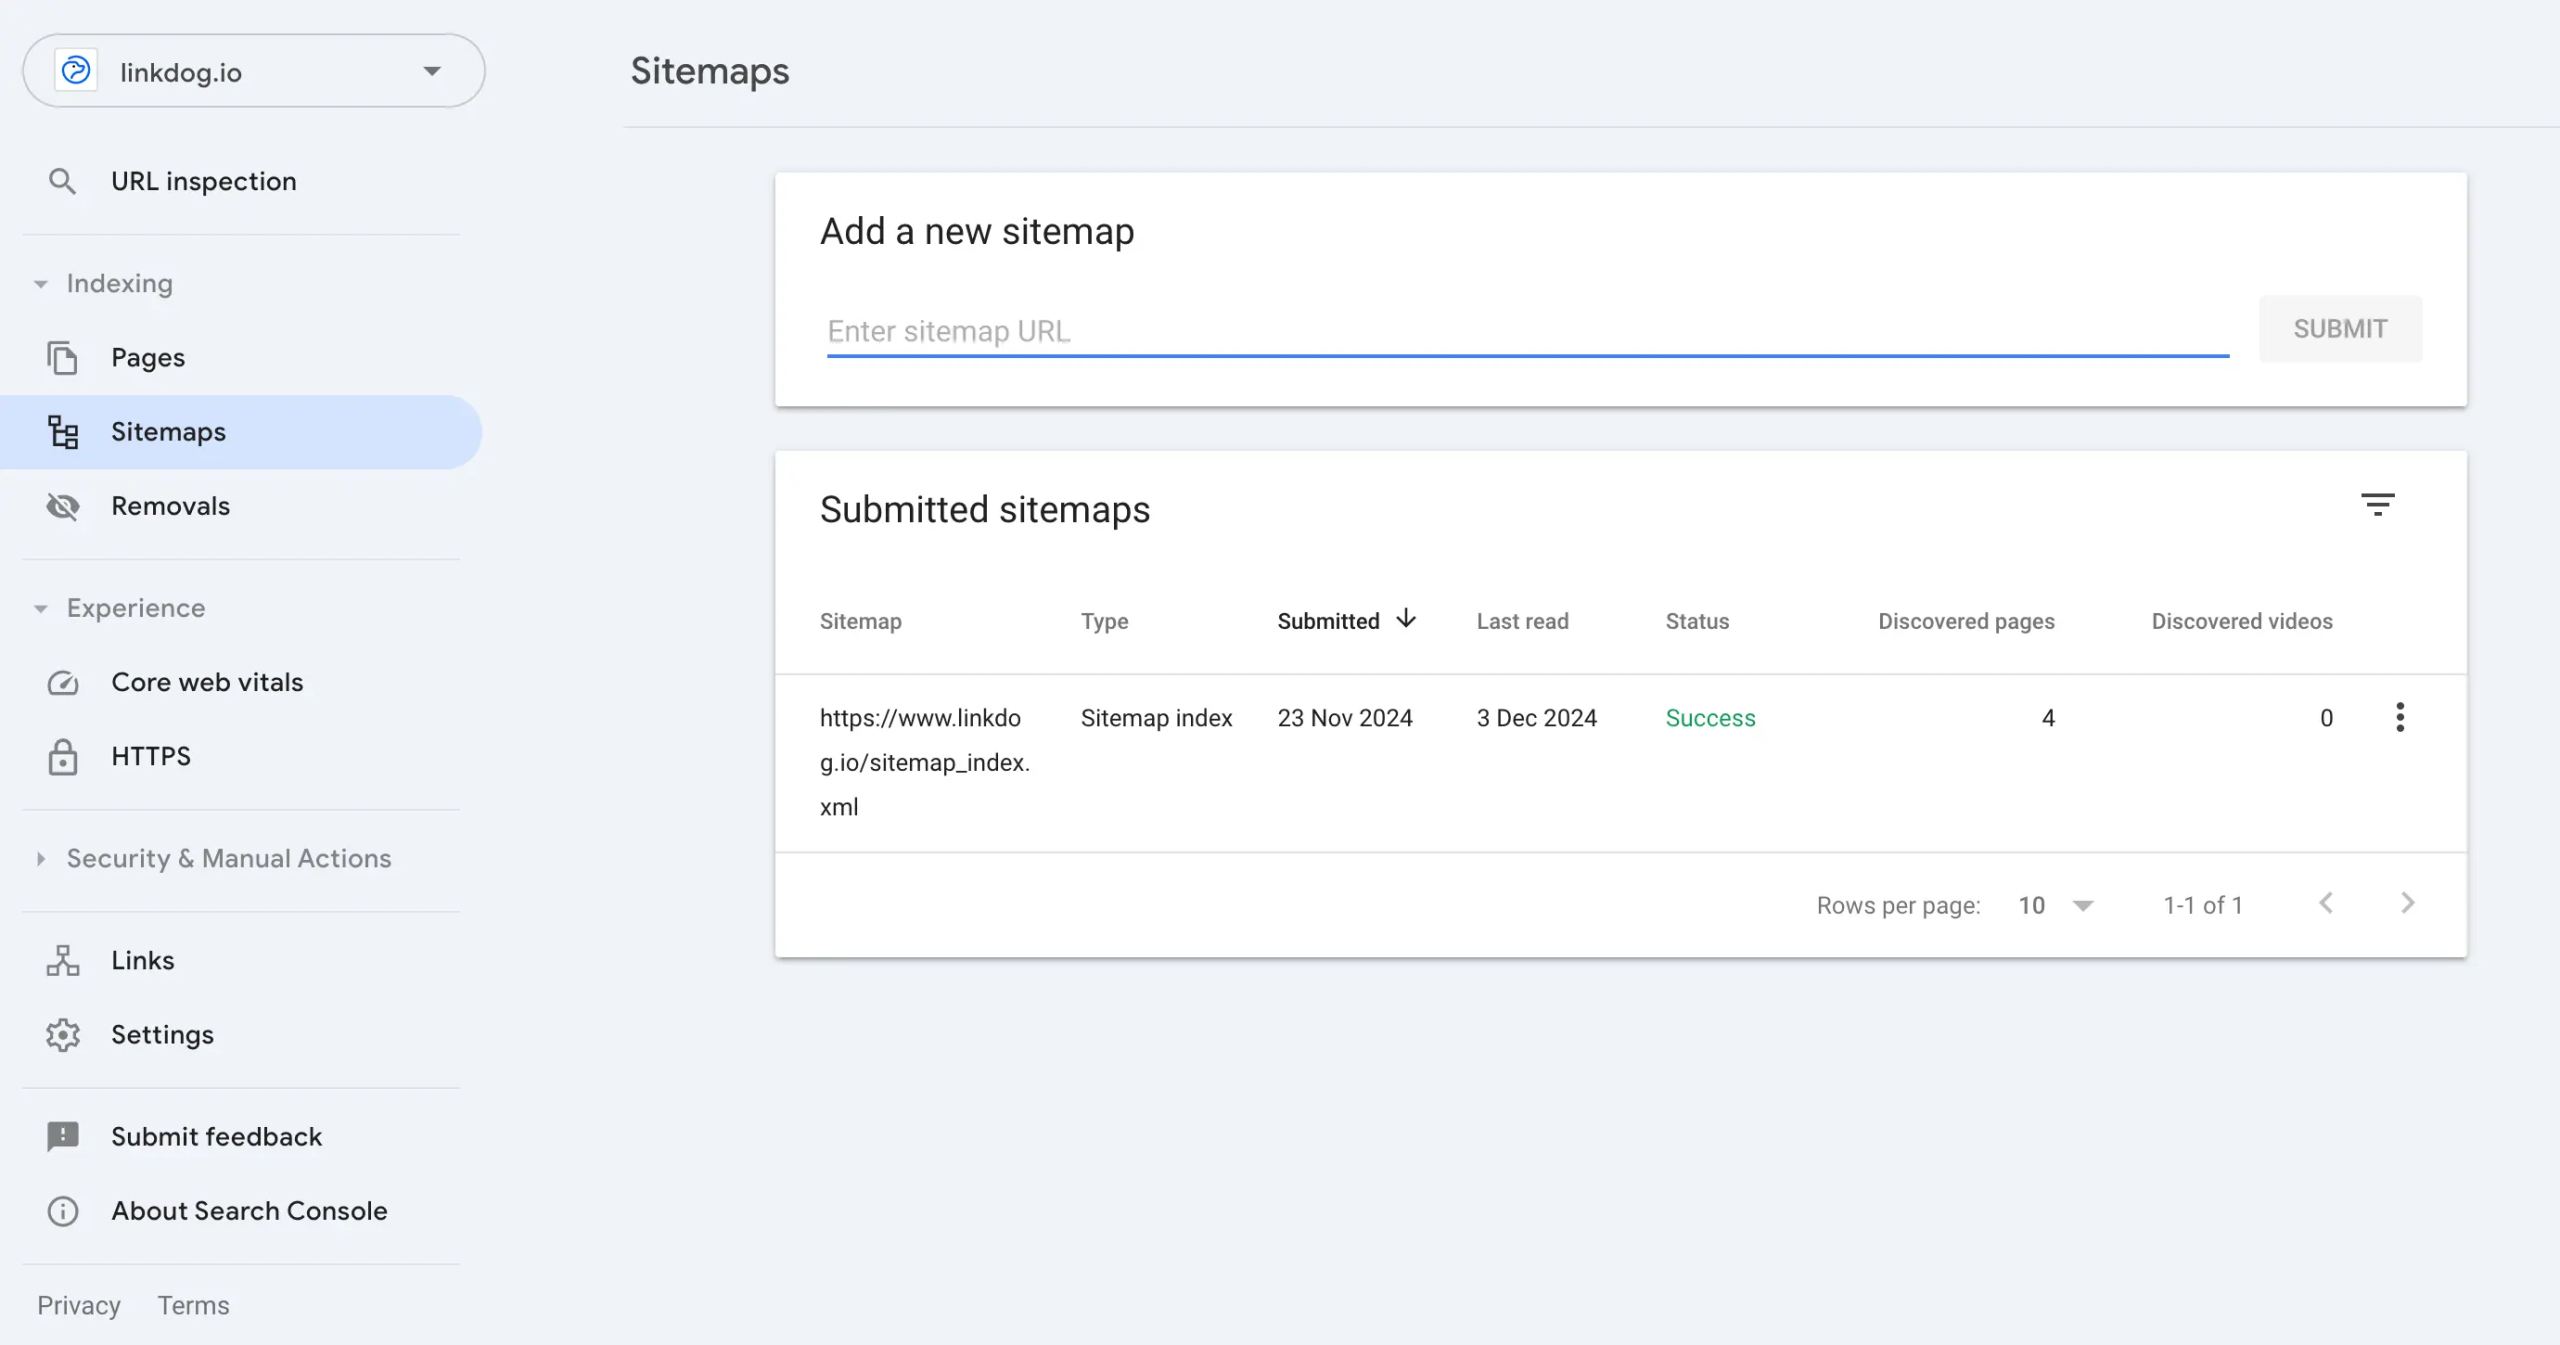Click the SUBMIT sitemap button
The image size is (2560, 1345).
(2340, 329)
